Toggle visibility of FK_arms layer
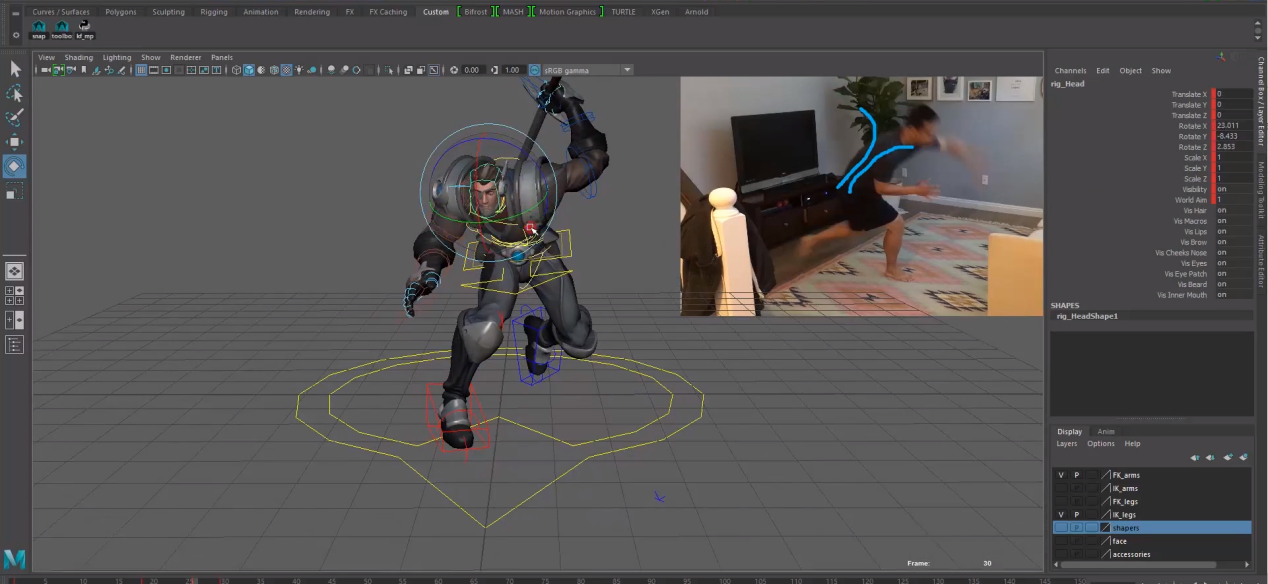Viewport: 1268px width, 584px height. [x=1061, y=475]
